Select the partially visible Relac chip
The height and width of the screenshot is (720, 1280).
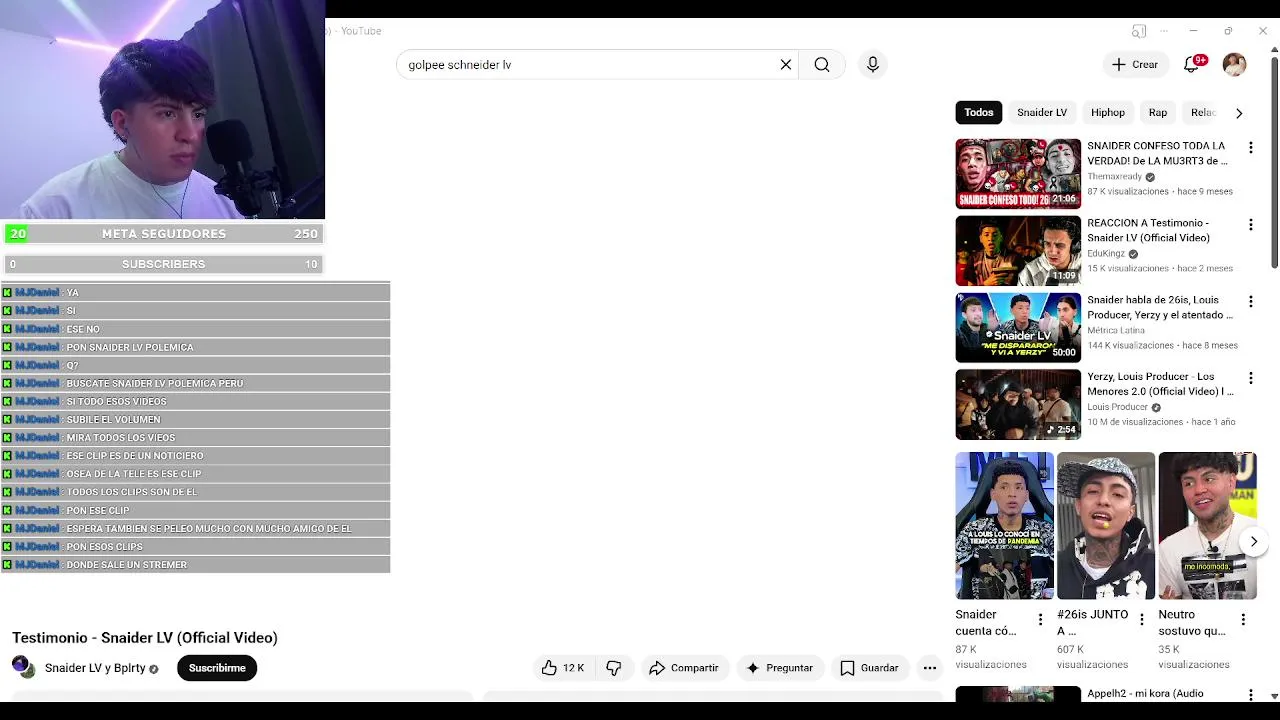coord(1203,113)
